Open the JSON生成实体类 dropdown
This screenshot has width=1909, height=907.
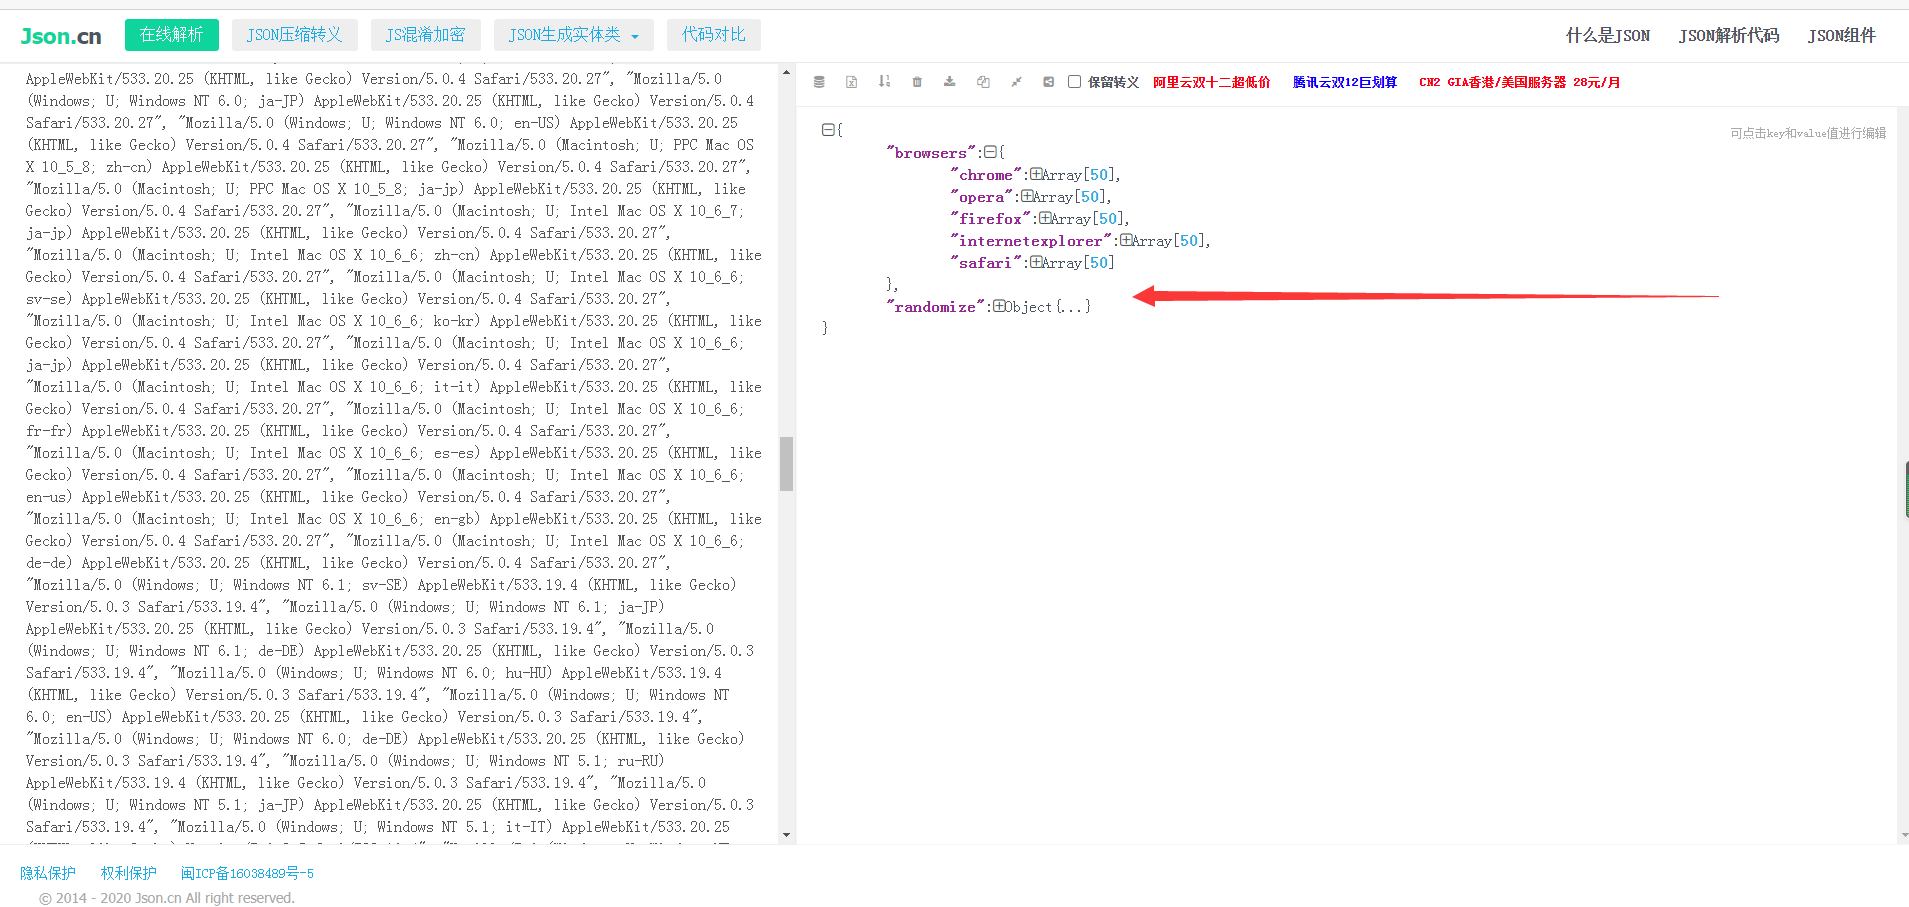pos(574,35)
